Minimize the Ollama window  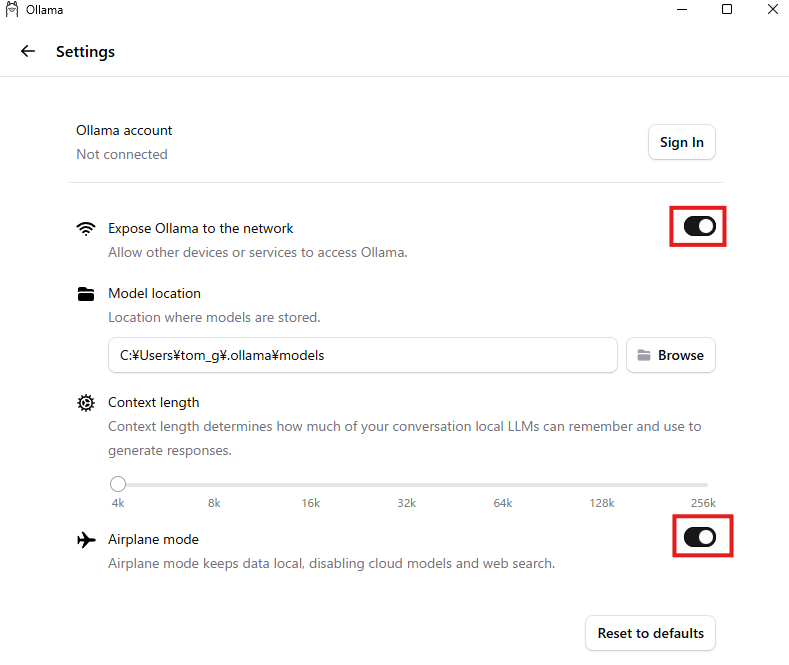(x=682, y=10)
